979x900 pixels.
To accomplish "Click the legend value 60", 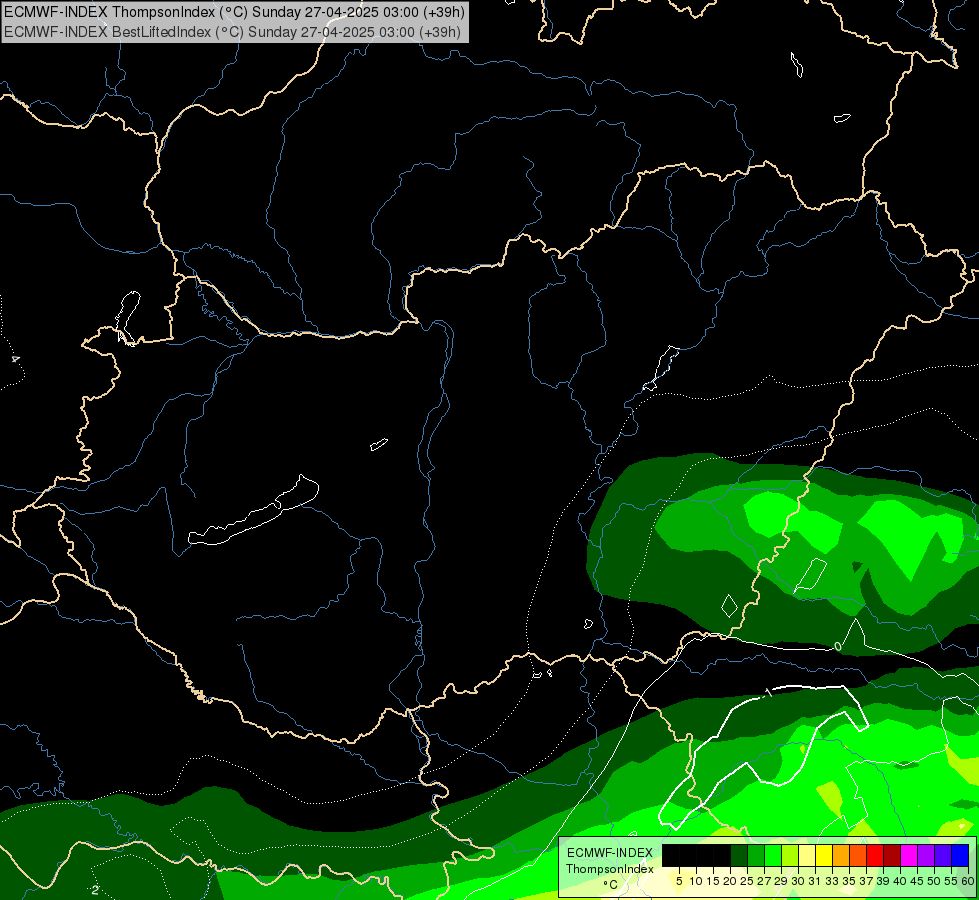I will [x=968, y=881].
